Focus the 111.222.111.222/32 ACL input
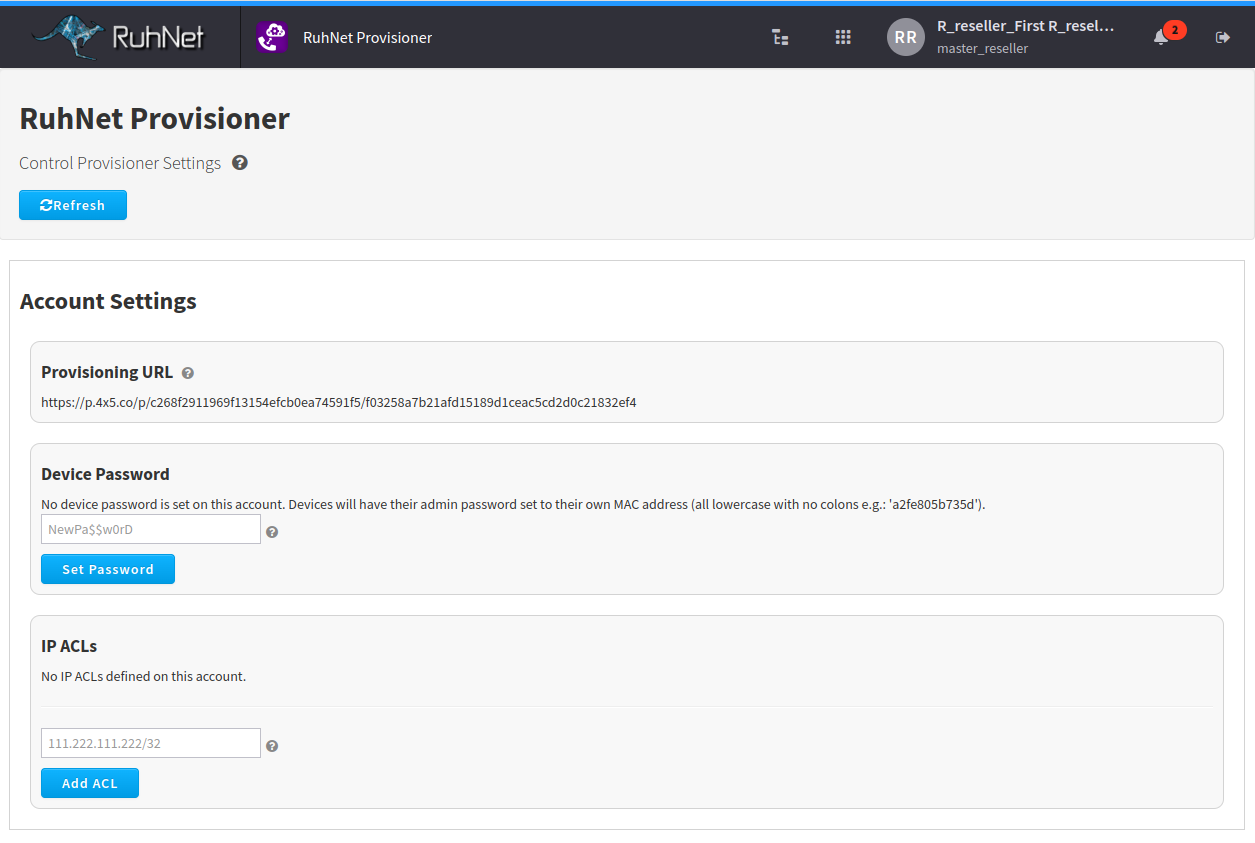The width and height of the screenshot is (1255, 843). [x=151, y=743]
